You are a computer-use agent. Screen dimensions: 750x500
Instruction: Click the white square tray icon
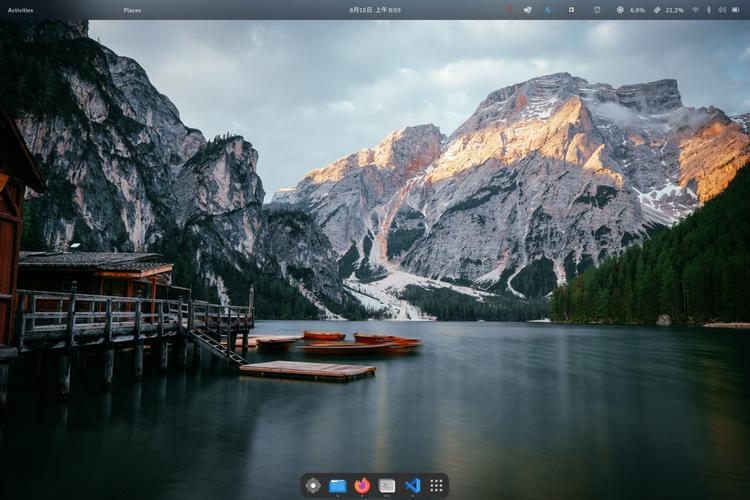click(571, 10)
